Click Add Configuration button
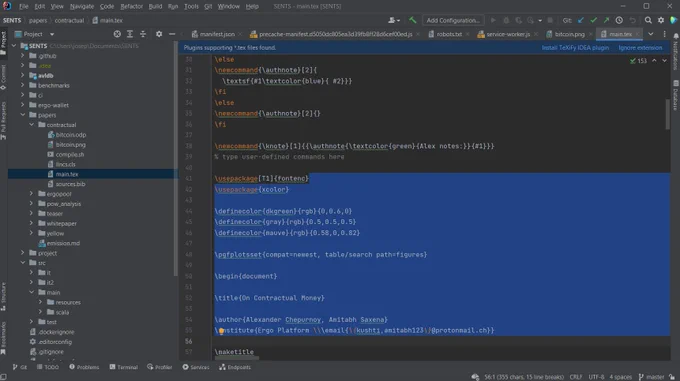 pos(453,20)
